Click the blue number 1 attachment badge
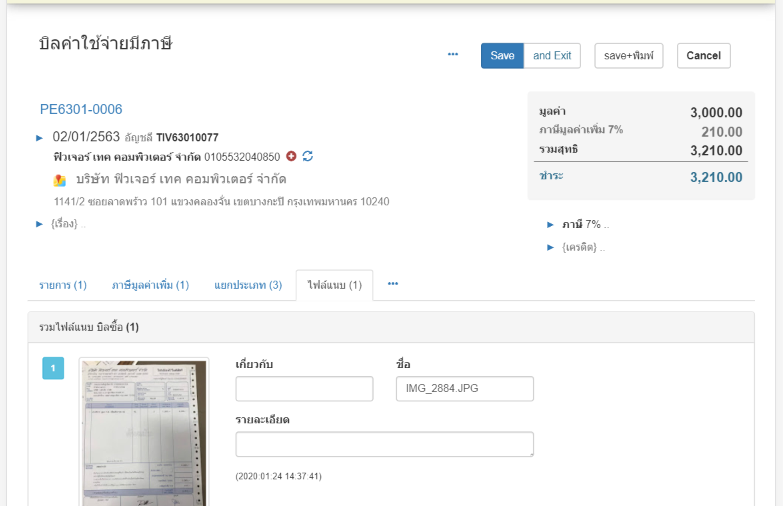 pos(53,369)
